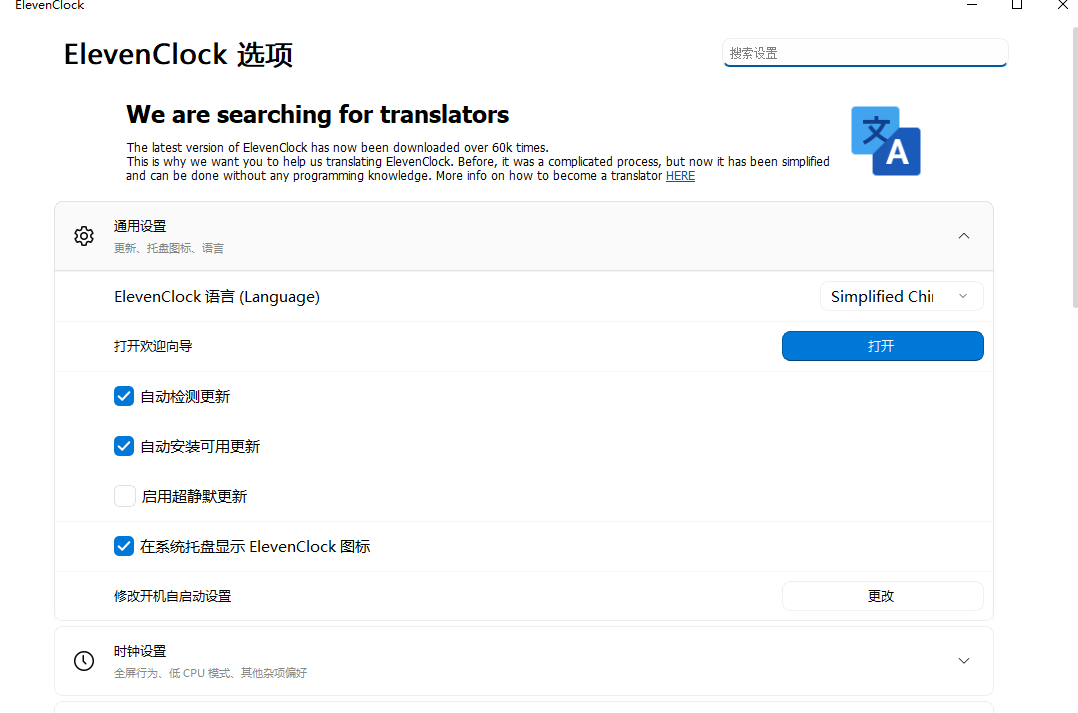
Task: Uncheck the 自动检测更新 checkbox
Action: 124,396
